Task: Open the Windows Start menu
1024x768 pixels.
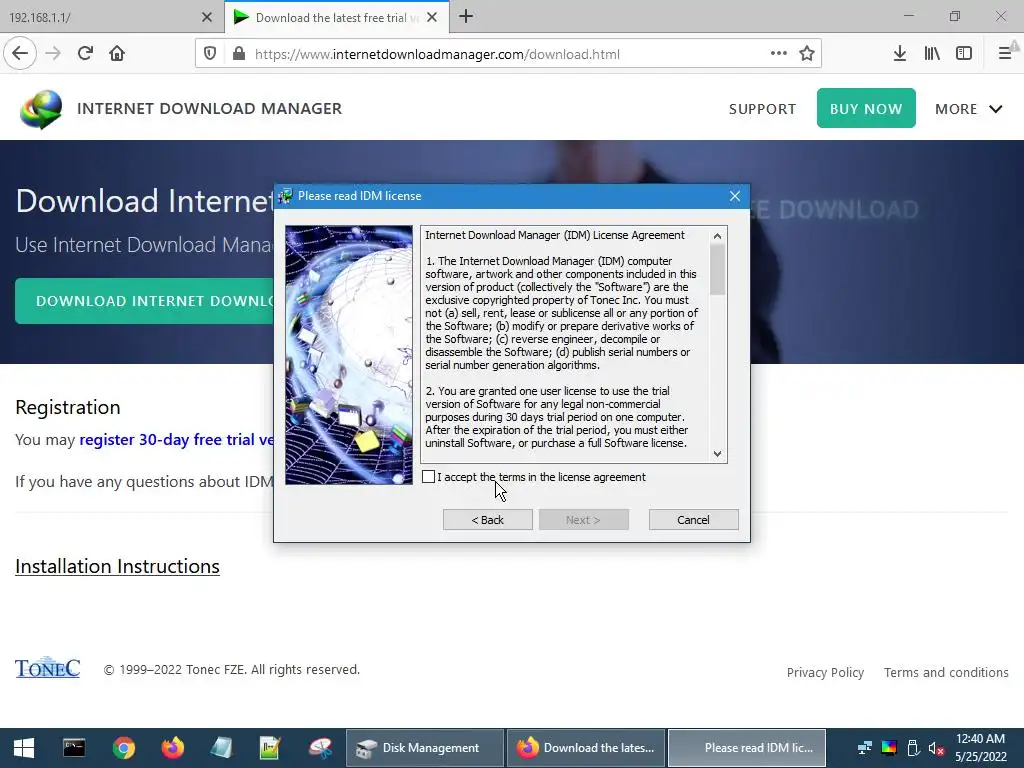Action: coord(24,748)
